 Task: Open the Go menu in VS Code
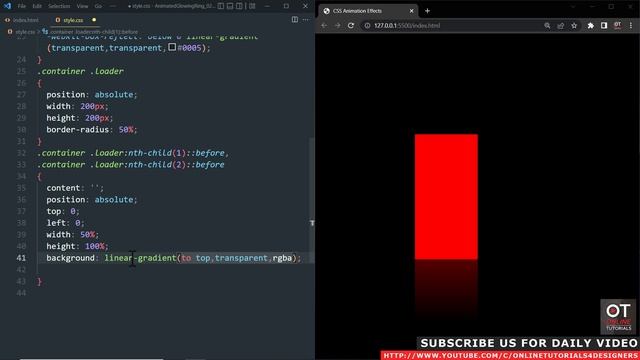[x=98, y=6]
